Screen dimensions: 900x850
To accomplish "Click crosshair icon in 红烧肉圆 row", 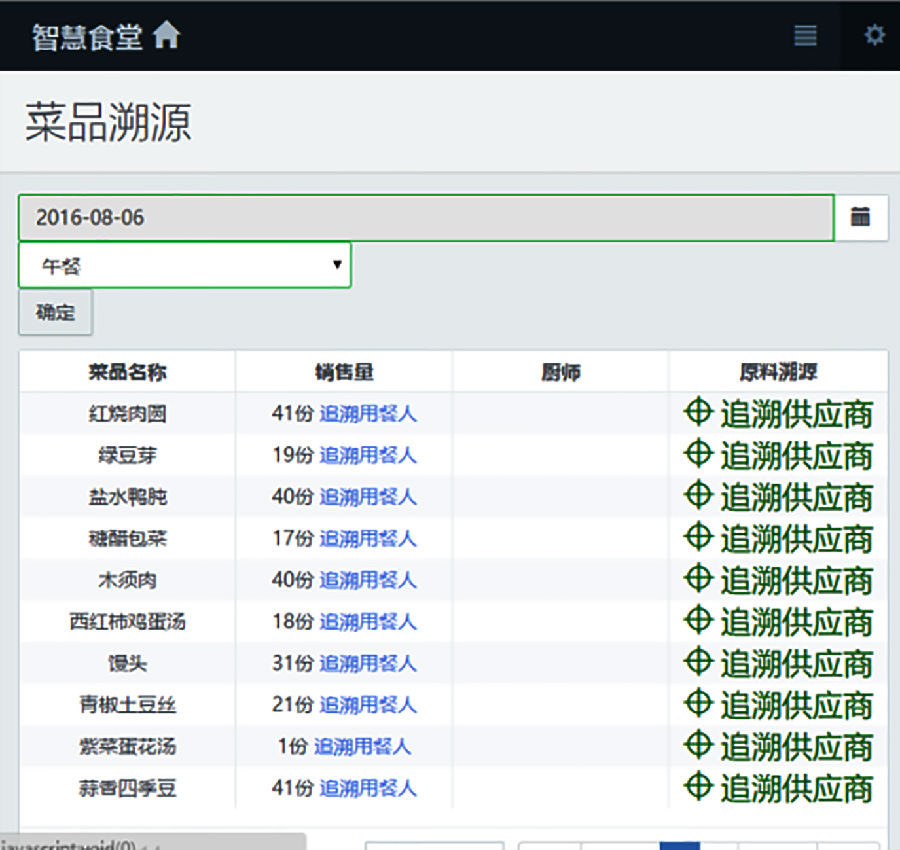I will (698, 412).
